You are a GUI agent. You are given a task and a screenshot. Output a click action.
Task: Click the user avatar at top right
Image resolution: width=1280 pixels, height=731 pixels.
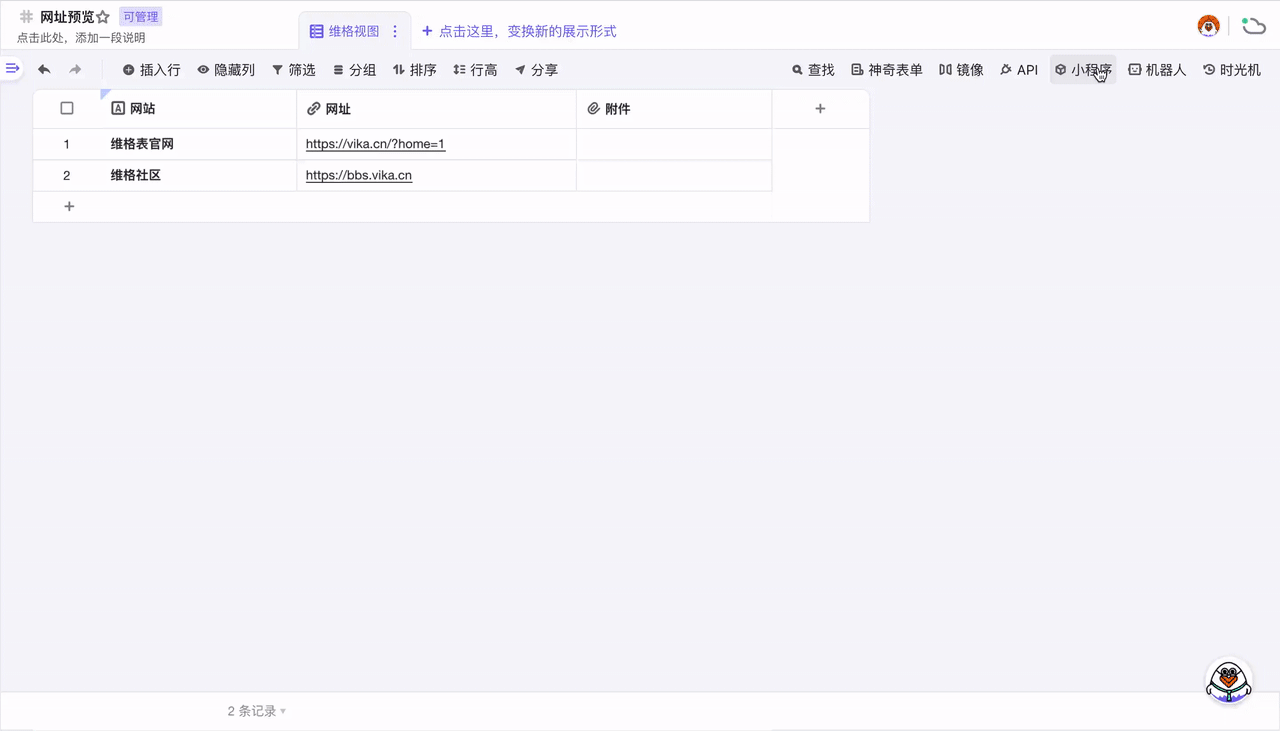pos(1208,26)
